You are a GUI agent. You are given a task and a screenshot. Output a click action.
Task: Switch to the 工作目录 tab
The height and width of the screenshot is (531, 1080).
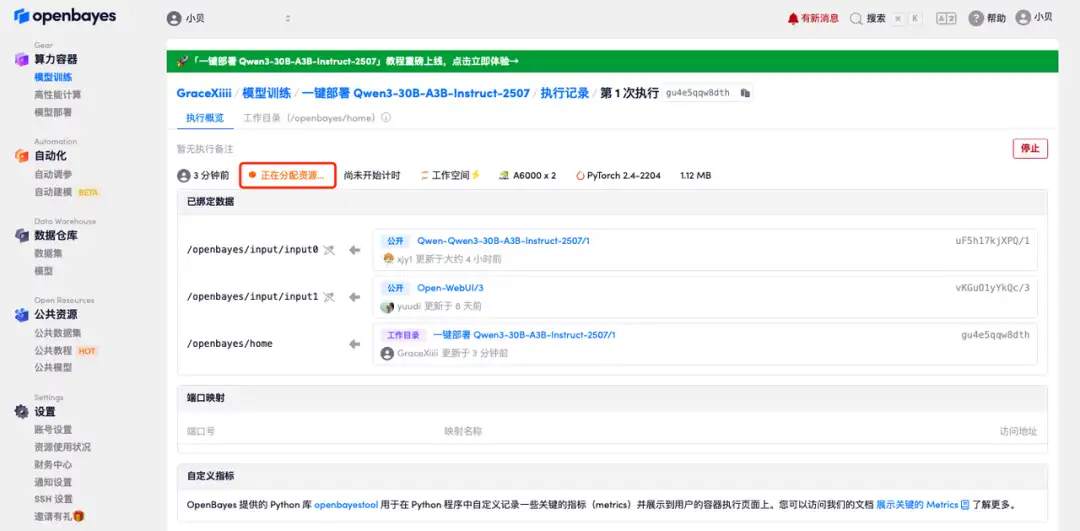(311, 118)
